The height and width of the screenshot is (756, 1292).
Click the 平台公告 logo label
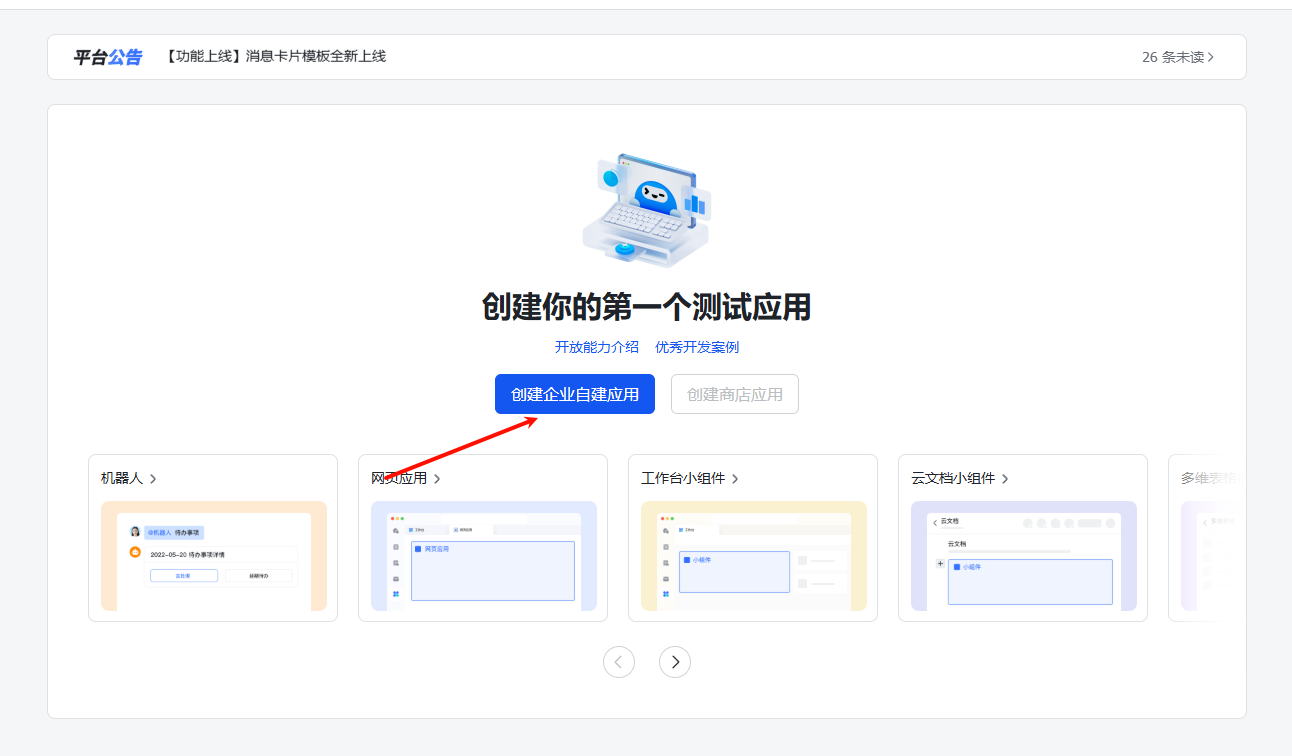coord(108,57)
